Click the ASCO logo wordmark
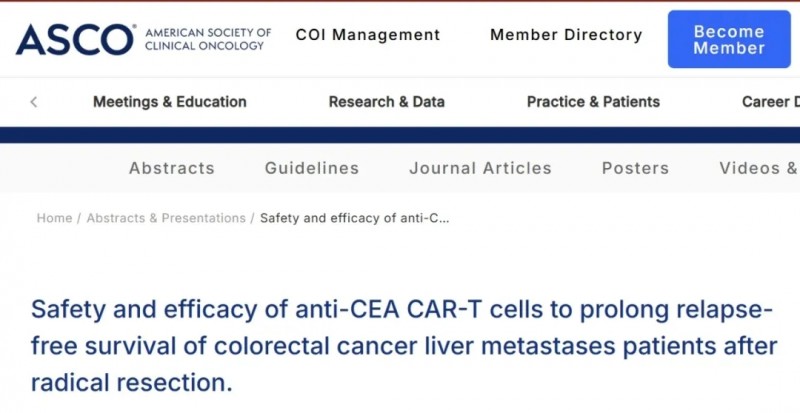Screen dimensions: 800x413 (x=74, y=38)
